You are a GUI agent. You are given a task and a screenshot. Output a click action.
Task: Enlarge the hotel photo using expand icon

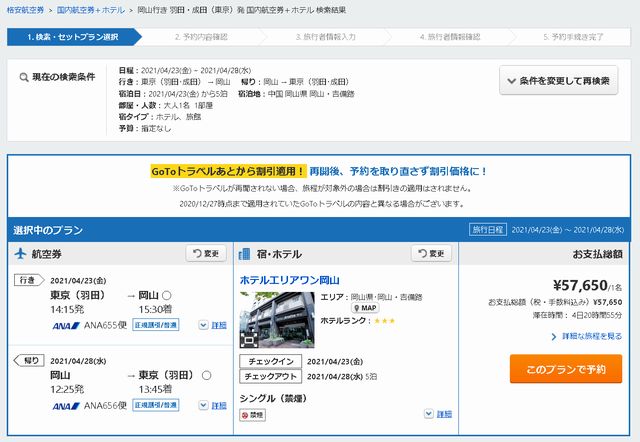pos(249,339)
